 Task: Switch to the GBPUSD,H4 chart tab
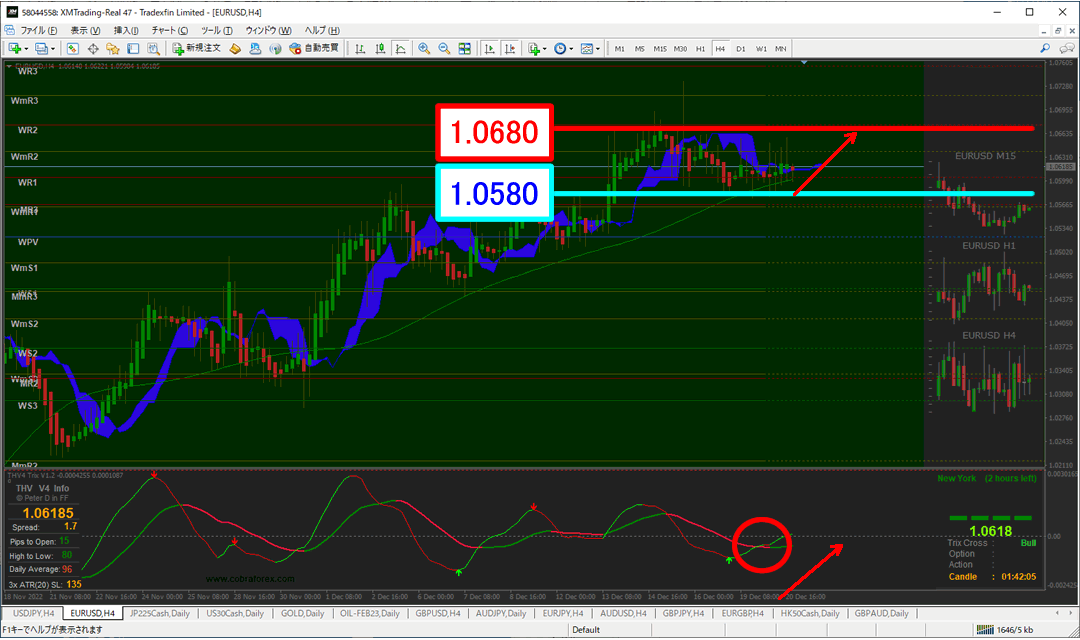tap(437, 613)
